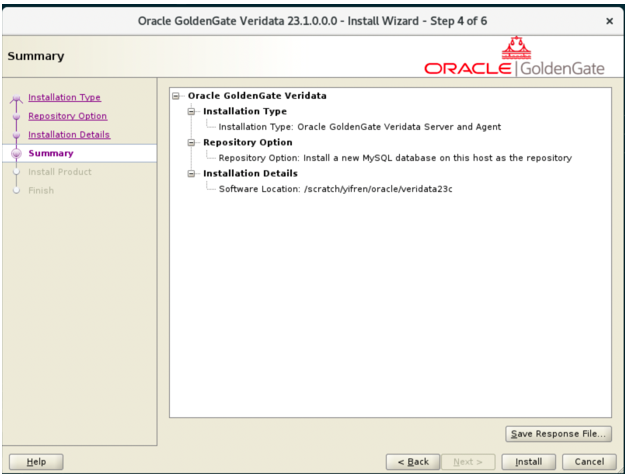This screenshot has width=625, height=475.
Task: Select the Summary step in sidebar
Action: 51,153
